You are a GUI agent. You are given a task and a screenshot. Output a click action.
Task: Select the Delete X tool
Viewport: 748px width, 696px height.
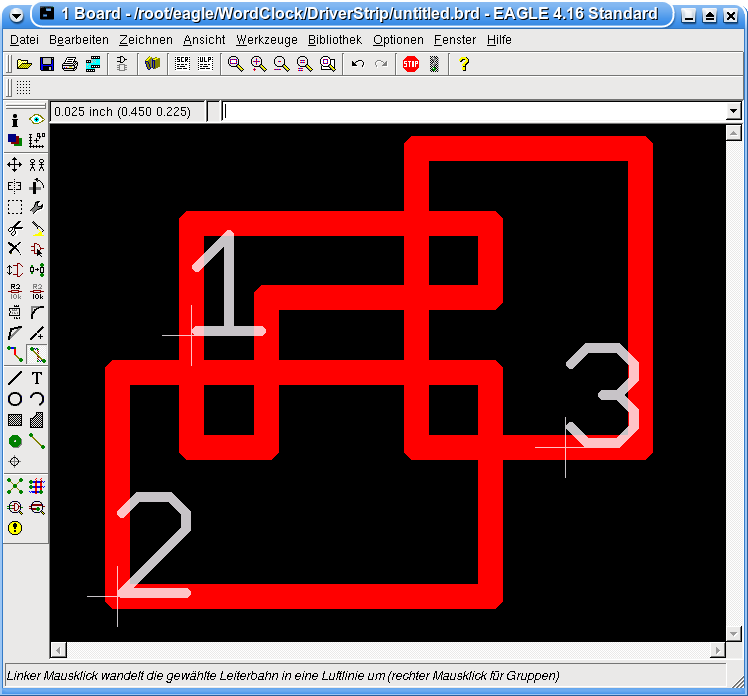tap(15, 249)
